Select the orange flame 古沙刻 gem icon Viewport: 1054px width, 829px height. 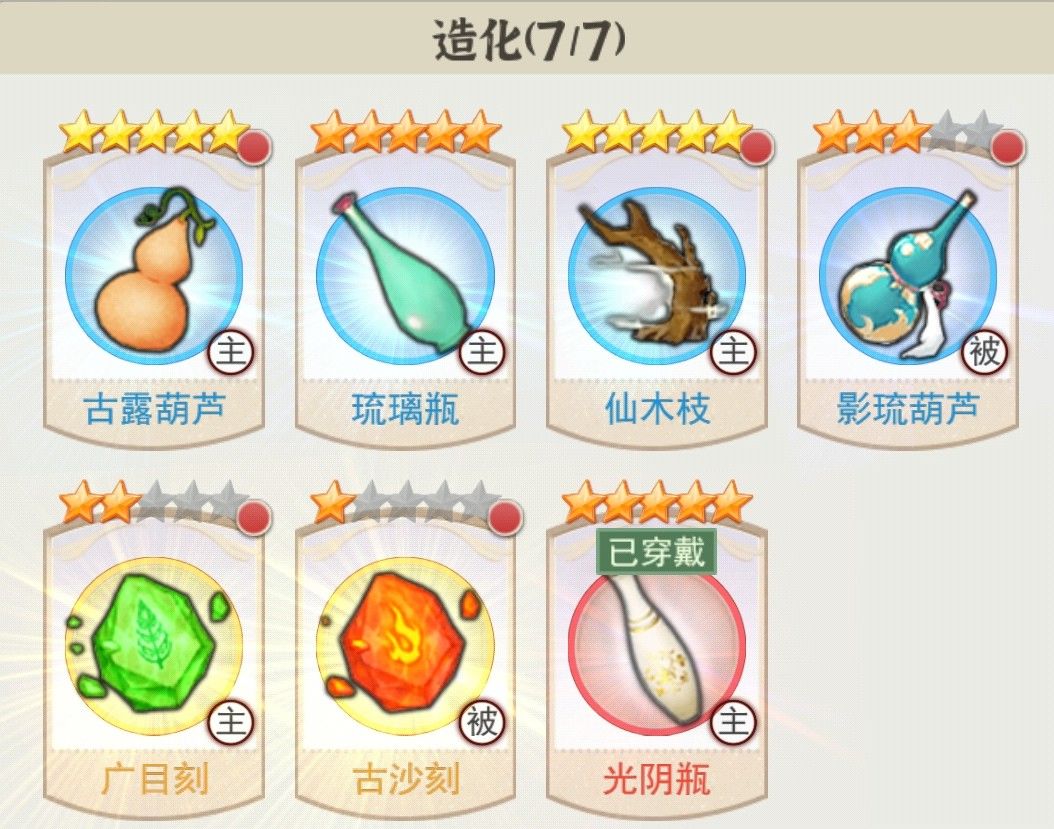pyautogui.click(x=405, y=647)
